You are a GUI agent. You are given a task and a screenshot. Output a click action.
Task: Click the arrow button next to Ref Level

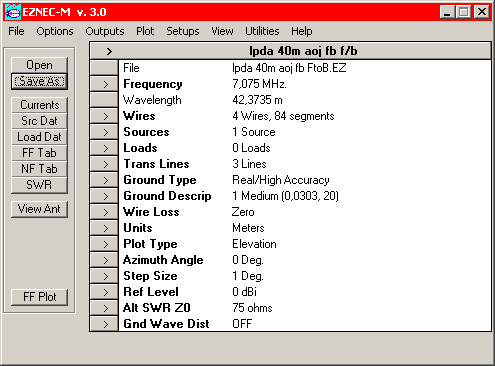(x=104, y=292)
